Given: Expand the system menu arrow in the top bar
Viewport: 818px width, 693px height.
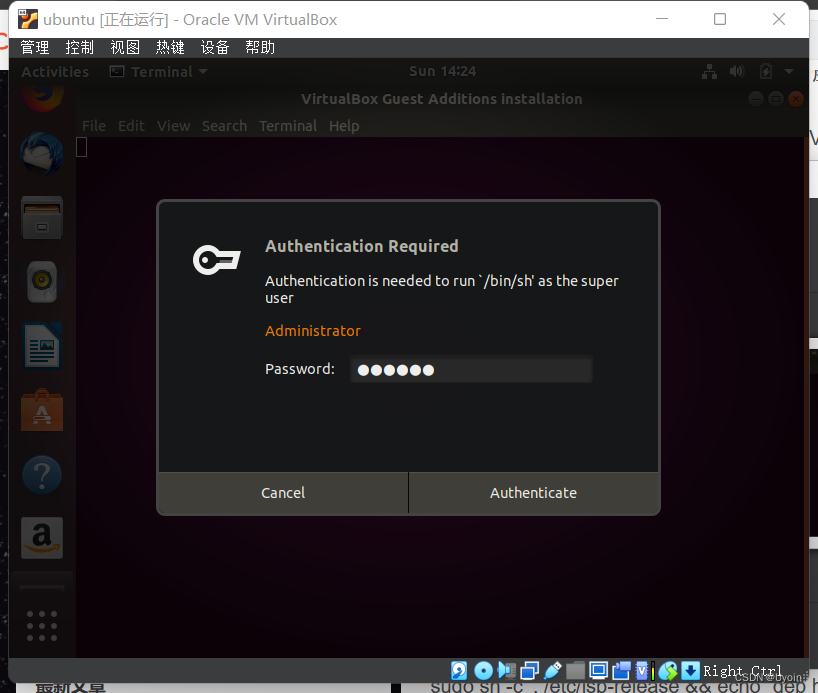Looking at the screenshot, I should point(789,71).
